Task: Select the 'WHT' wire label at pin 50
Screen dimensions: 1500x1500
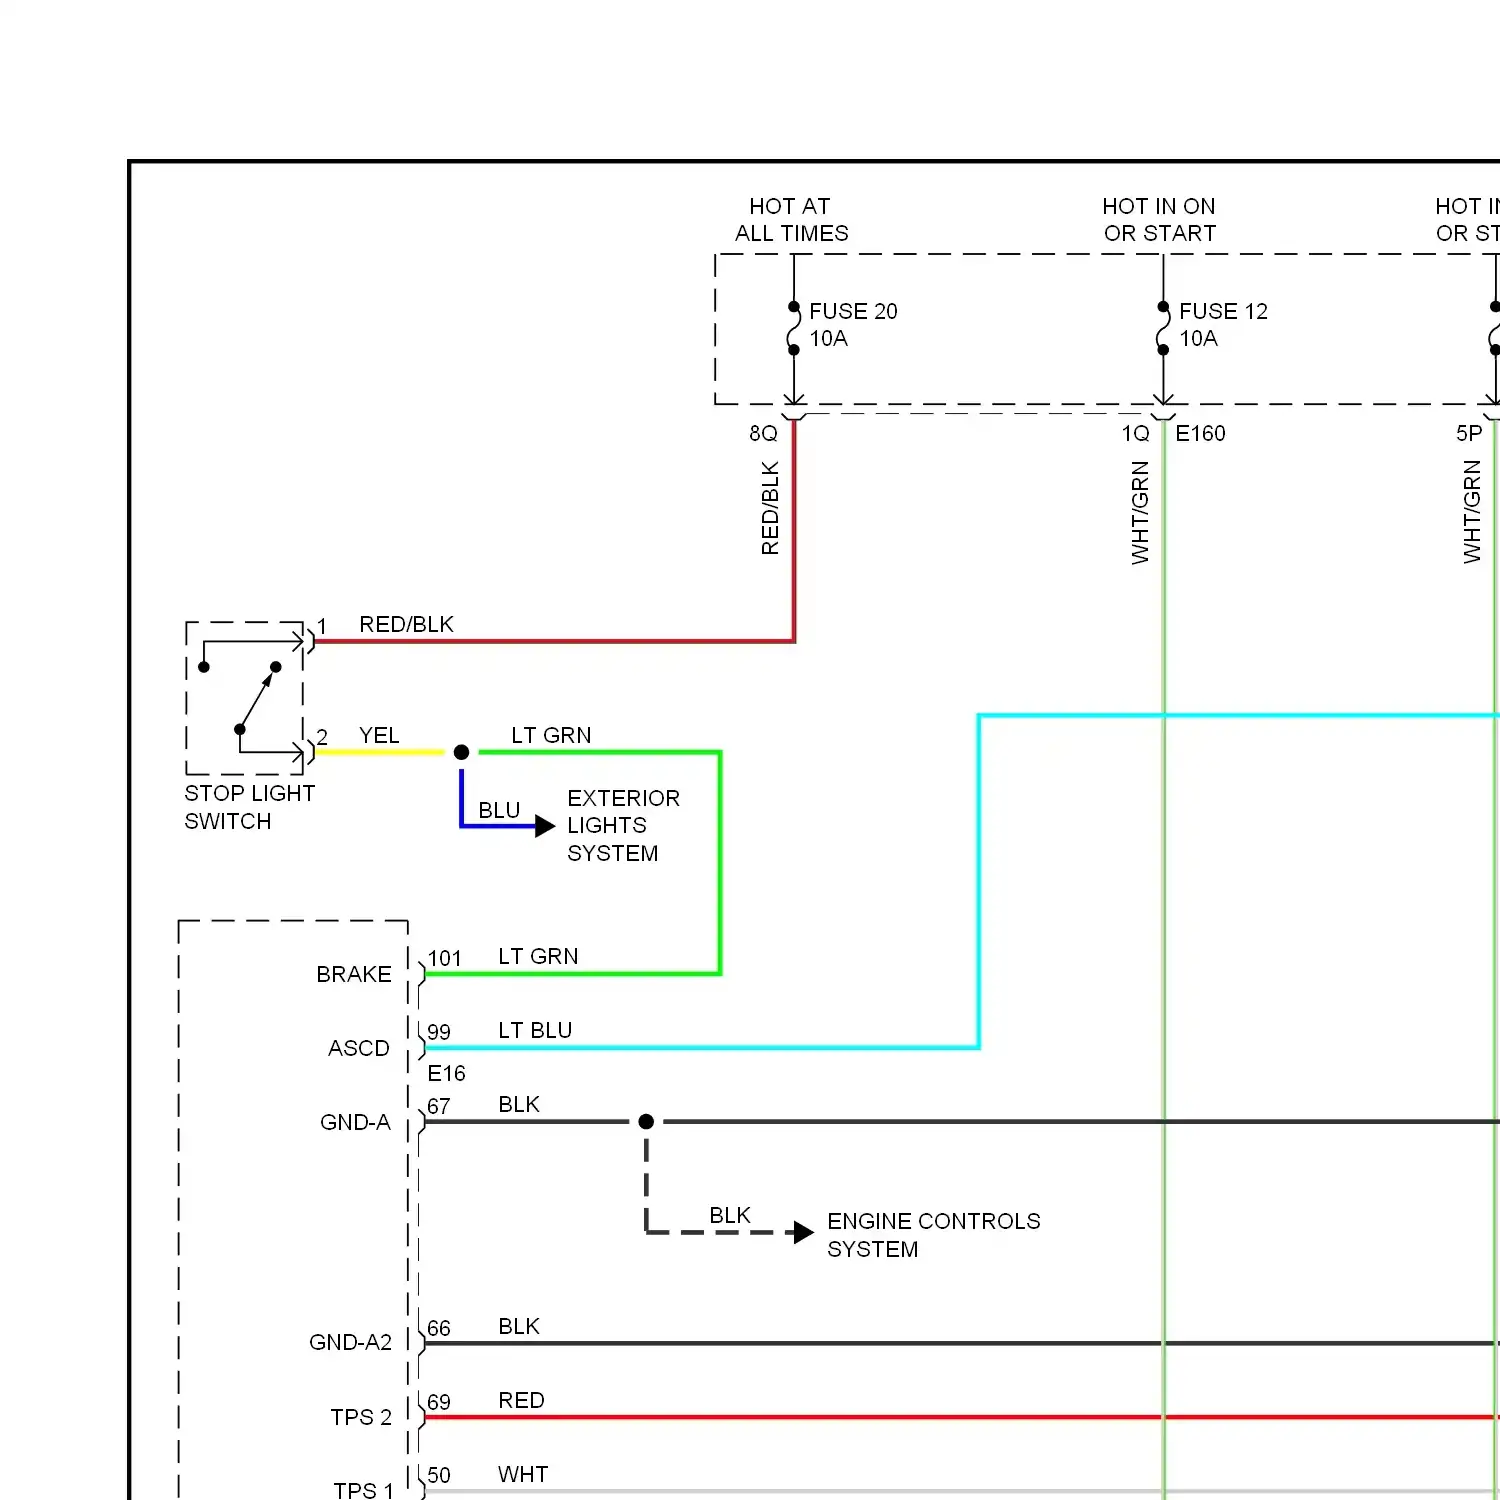Action: 523,1474
